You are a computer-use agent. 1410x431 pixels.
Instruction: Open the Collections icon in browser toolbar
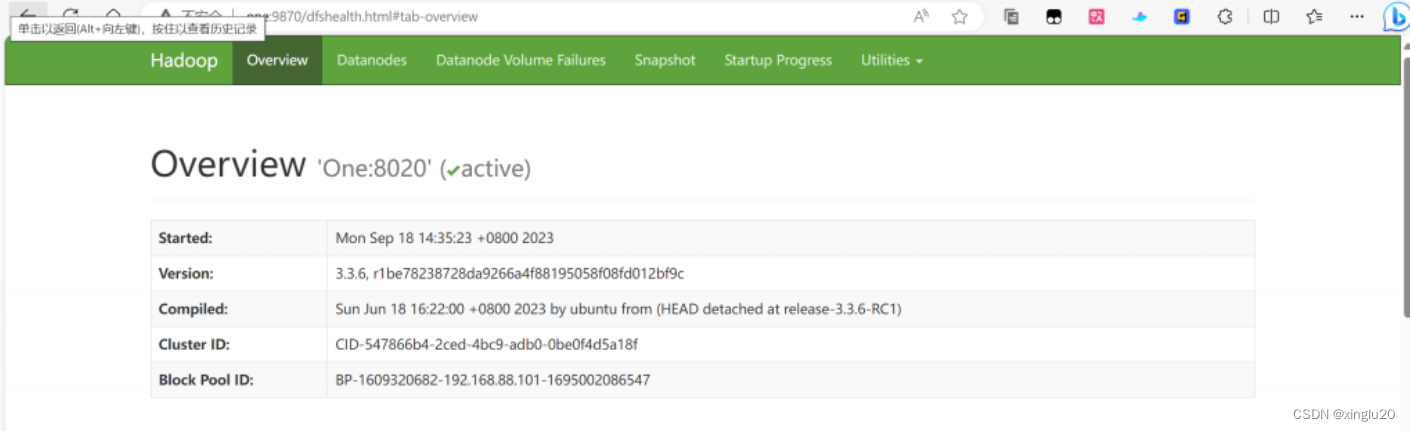click(1011, 16)
